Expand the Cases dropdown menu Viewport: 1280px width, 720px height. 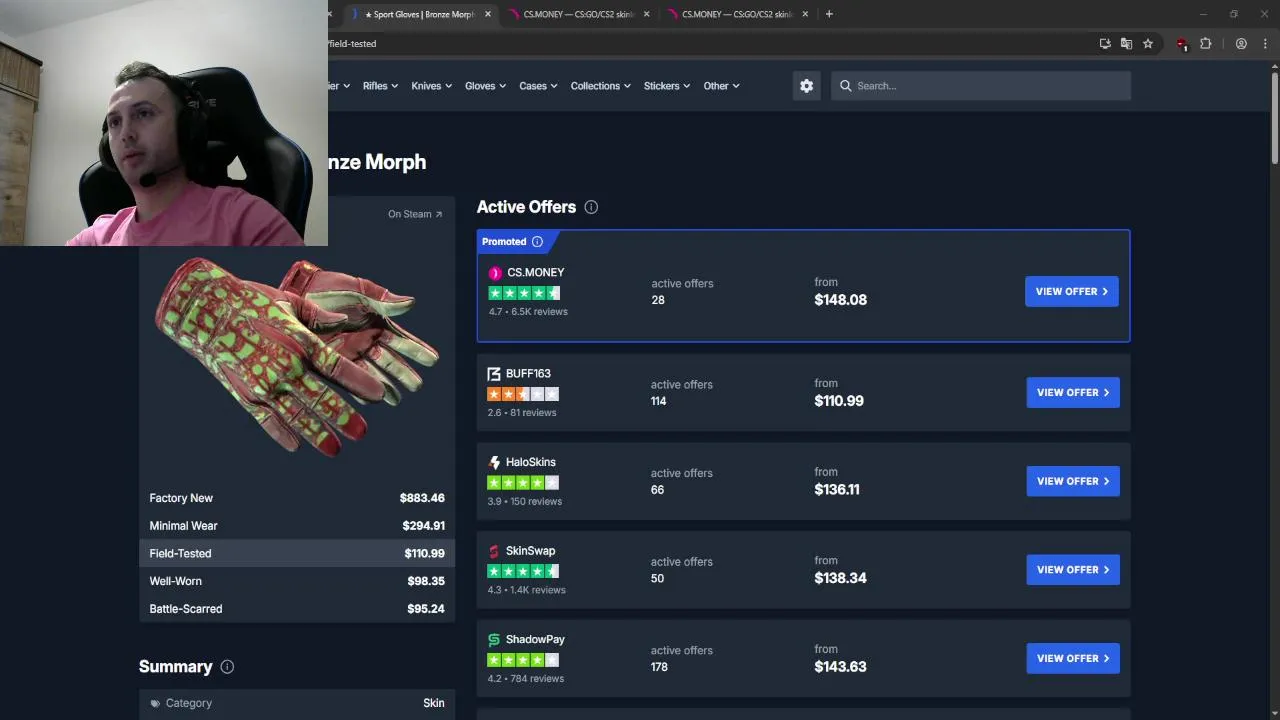point(538,86)
